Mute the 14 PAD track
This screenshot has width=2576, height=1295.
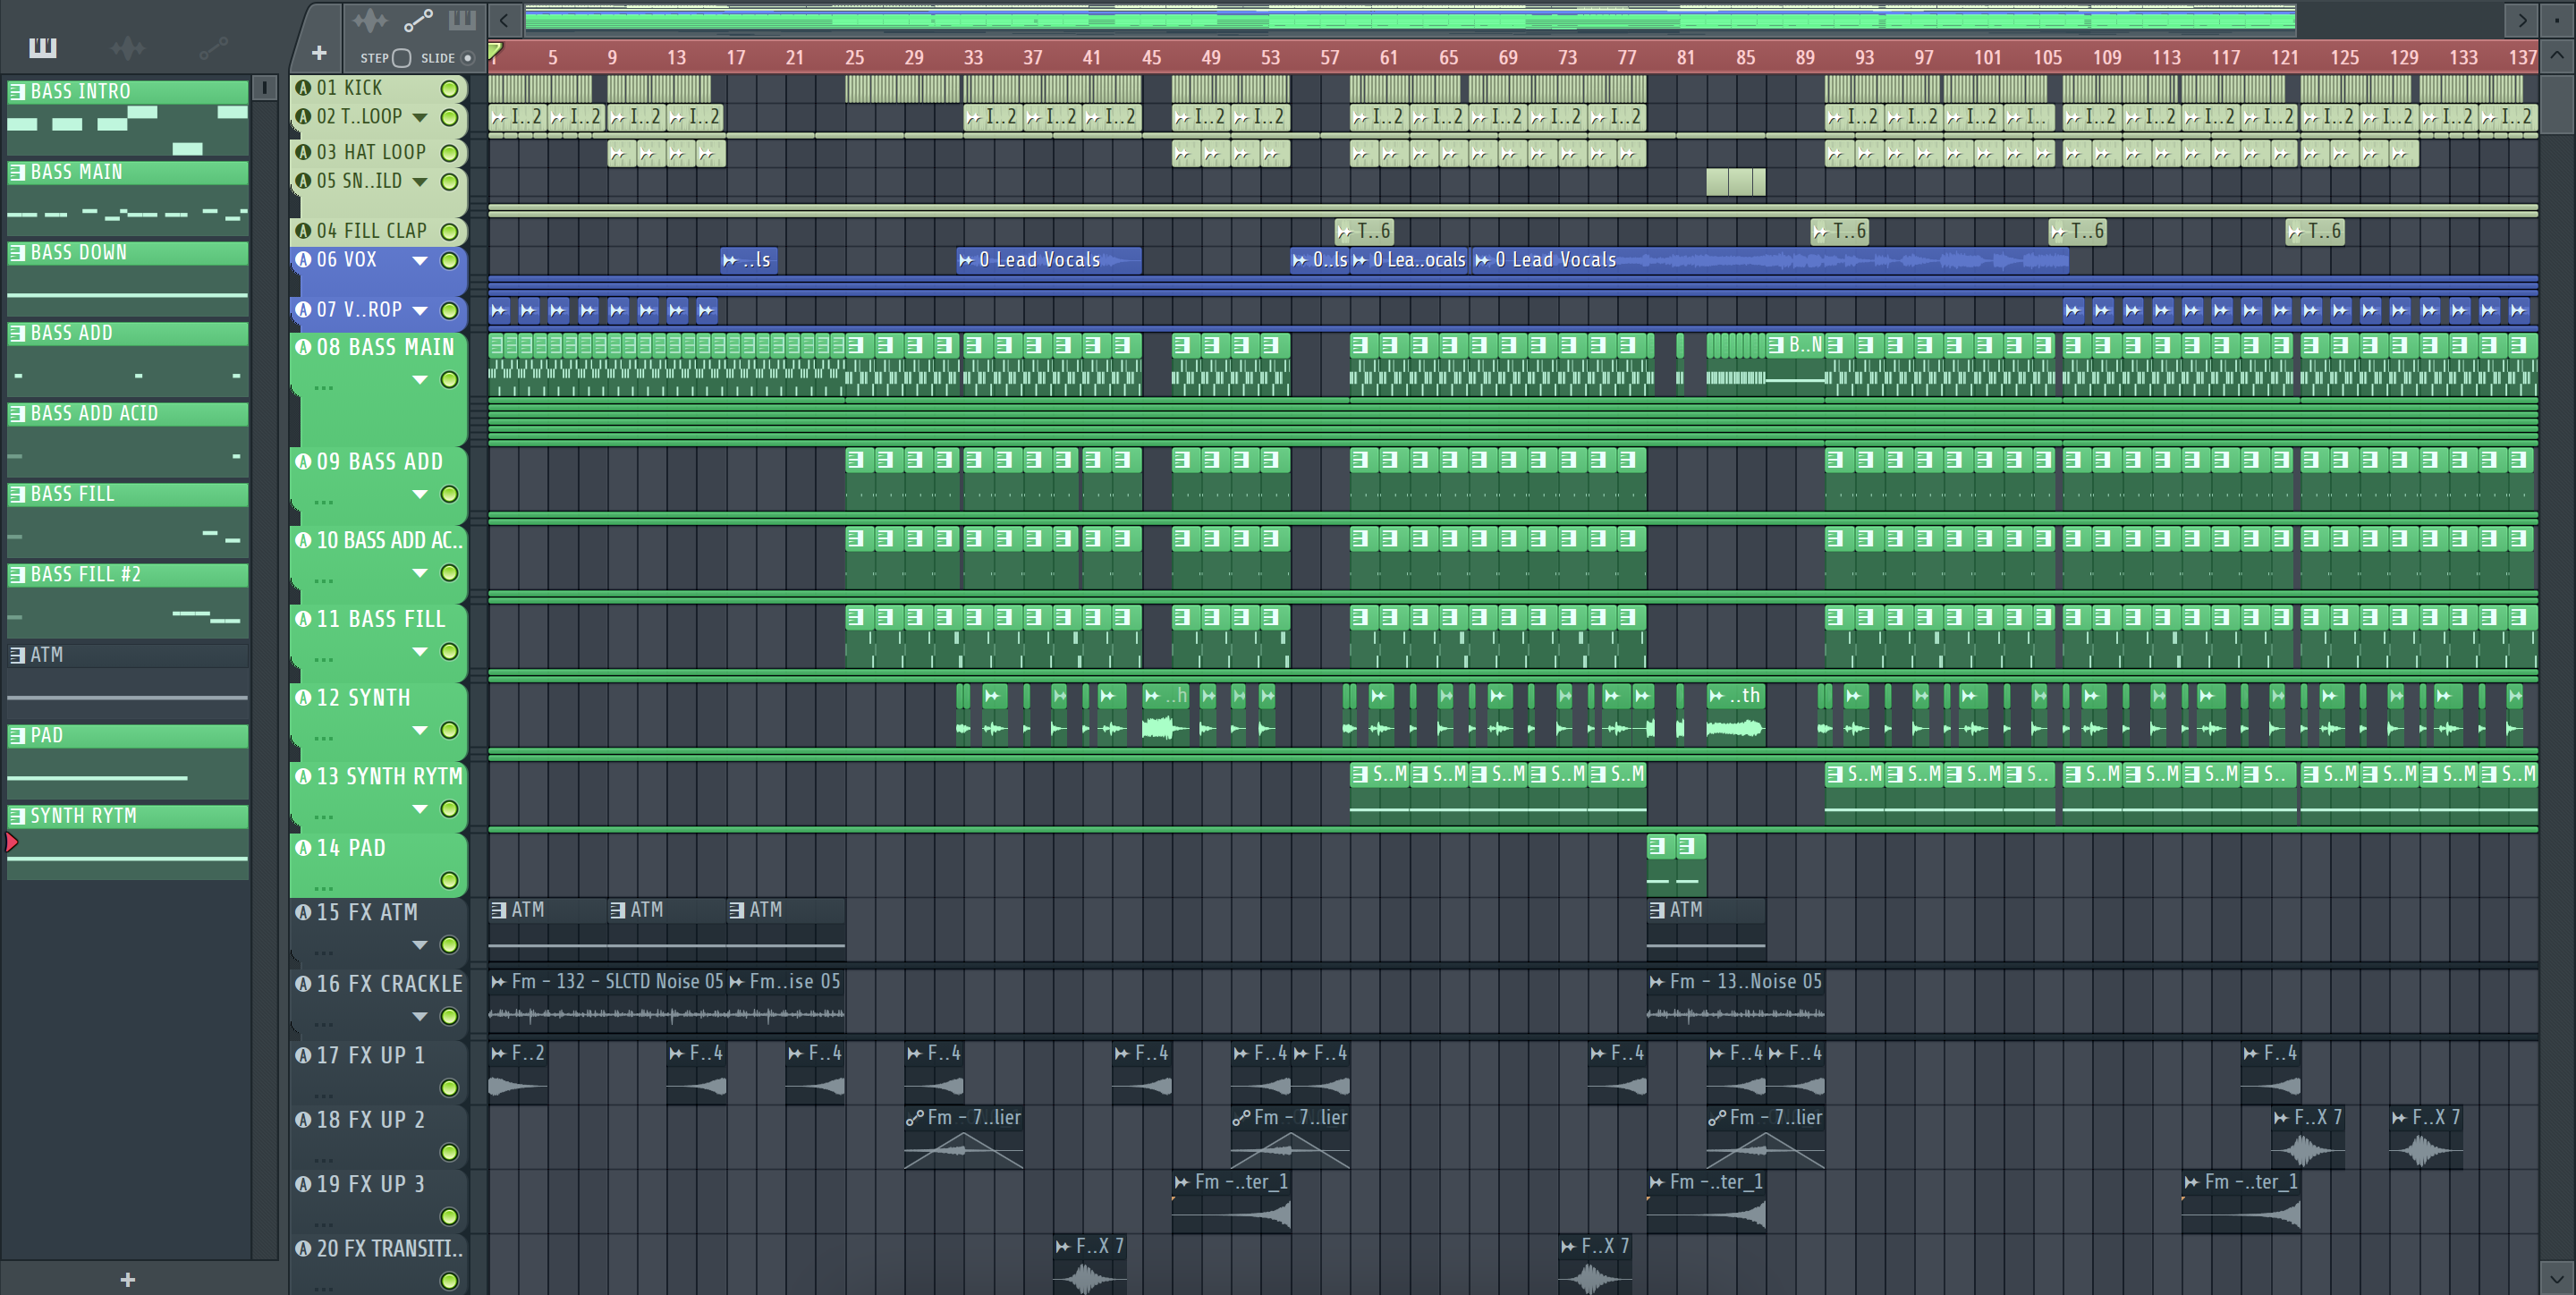pos(450,880)
